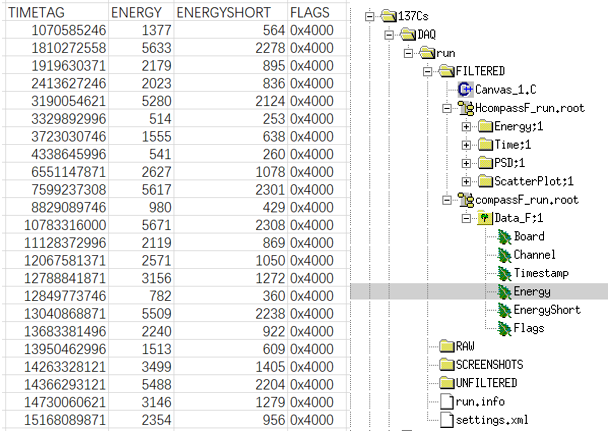Click the Data_F;1 tree icon
The image size is (611, 434).
coord(485,218)
